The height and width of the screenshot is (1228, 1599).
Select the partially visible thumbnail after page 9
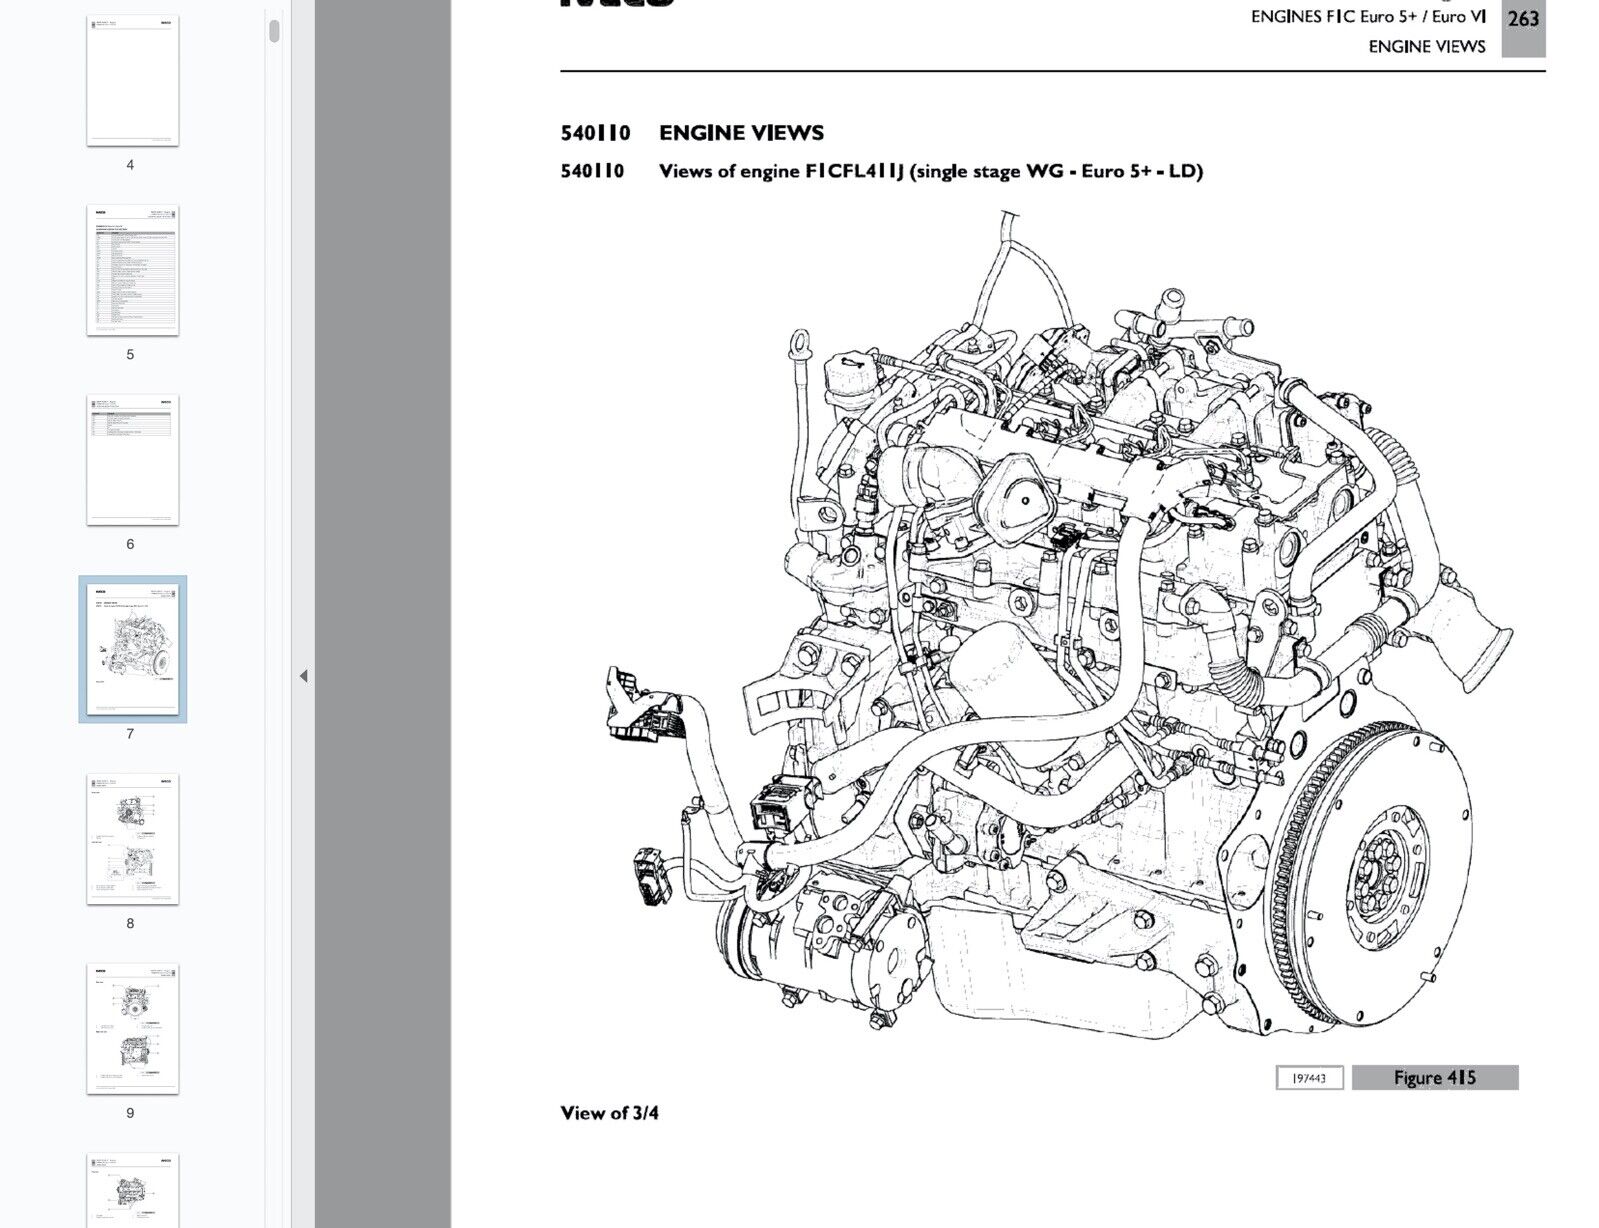132,1190
